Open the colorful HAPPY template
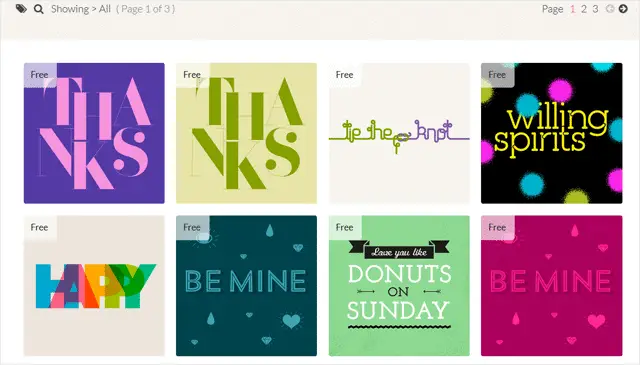This screenshot has height=365, width=640. pyautogui.click(x=94, y=286)
